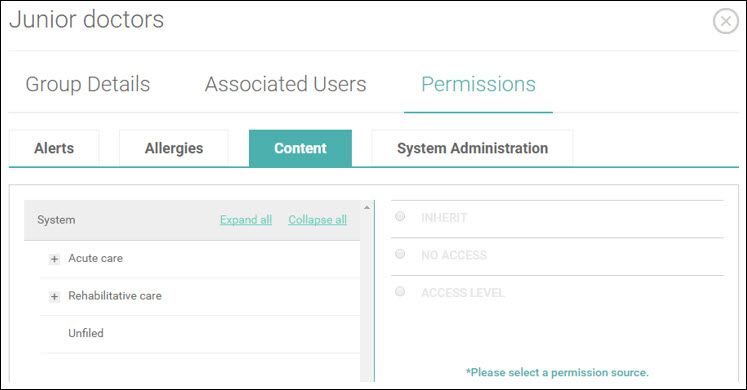Select the INHERIT radio button
The height and width of the screenshot is (390, 747).
(400, 217)
